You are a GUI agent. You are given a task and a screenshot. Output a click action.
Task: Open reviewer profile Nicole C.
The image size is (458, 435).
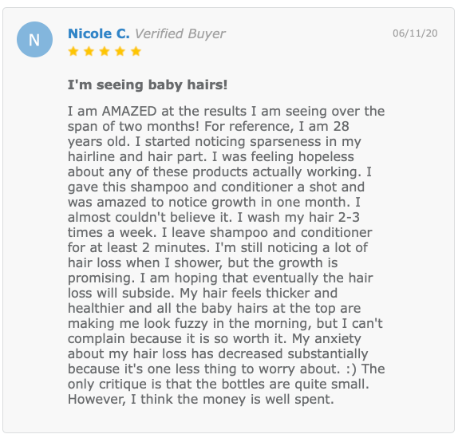[x=99, y=34]
